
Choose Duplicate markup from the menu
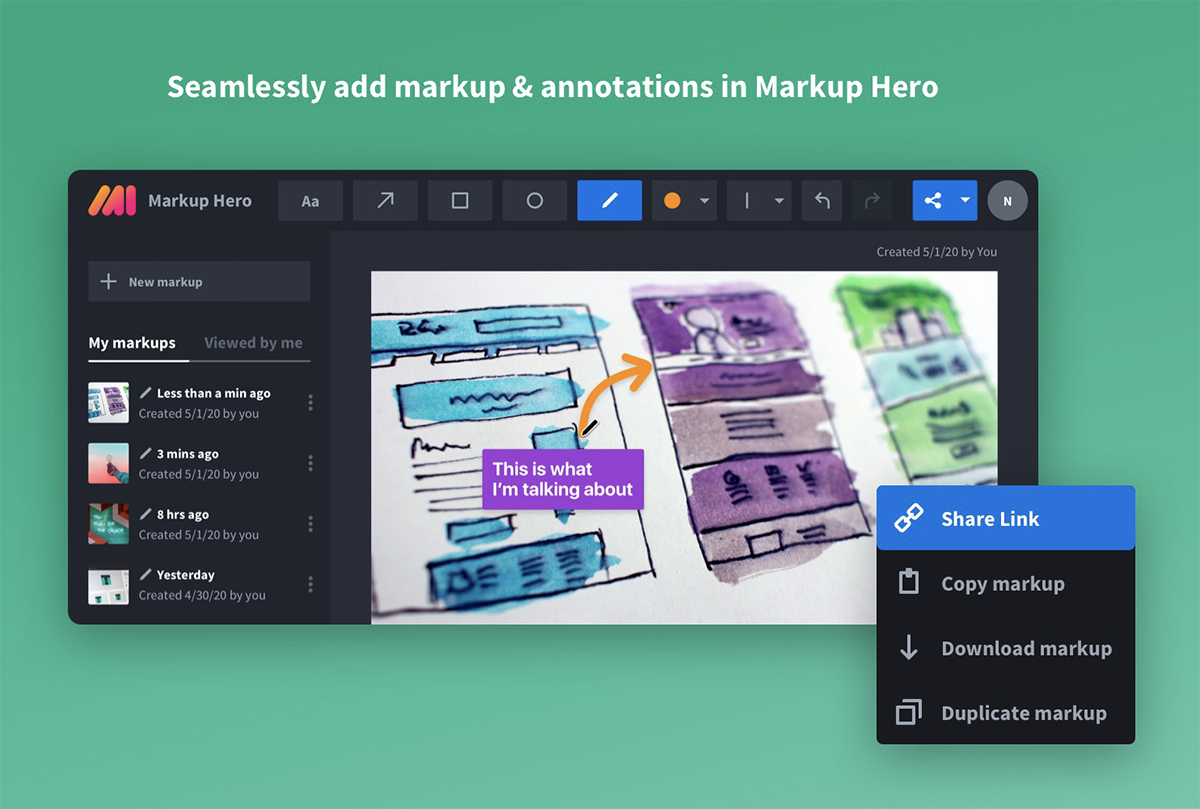coord(1006,713)
